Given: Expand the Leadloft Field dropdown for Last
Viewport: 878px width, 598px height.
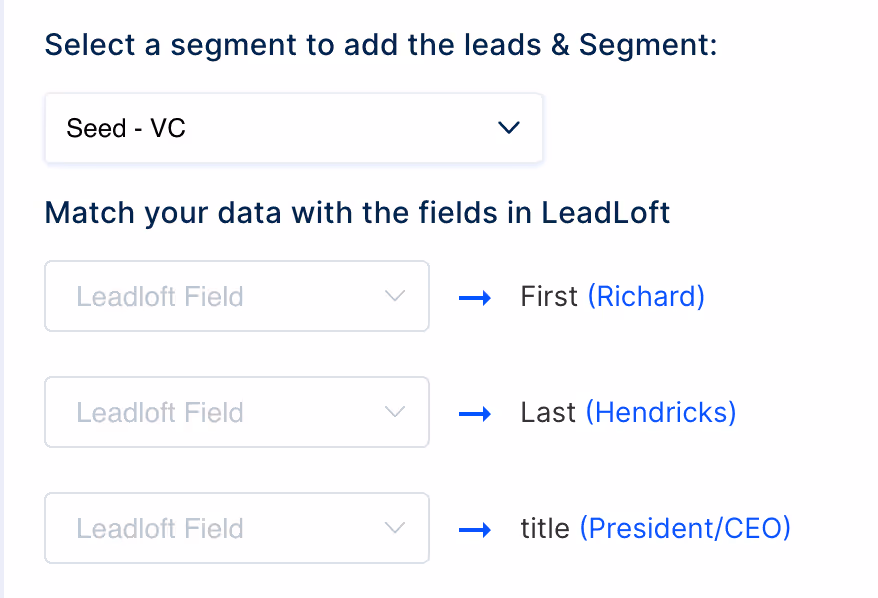Looking at the screenshot, I should pos(237,413).
